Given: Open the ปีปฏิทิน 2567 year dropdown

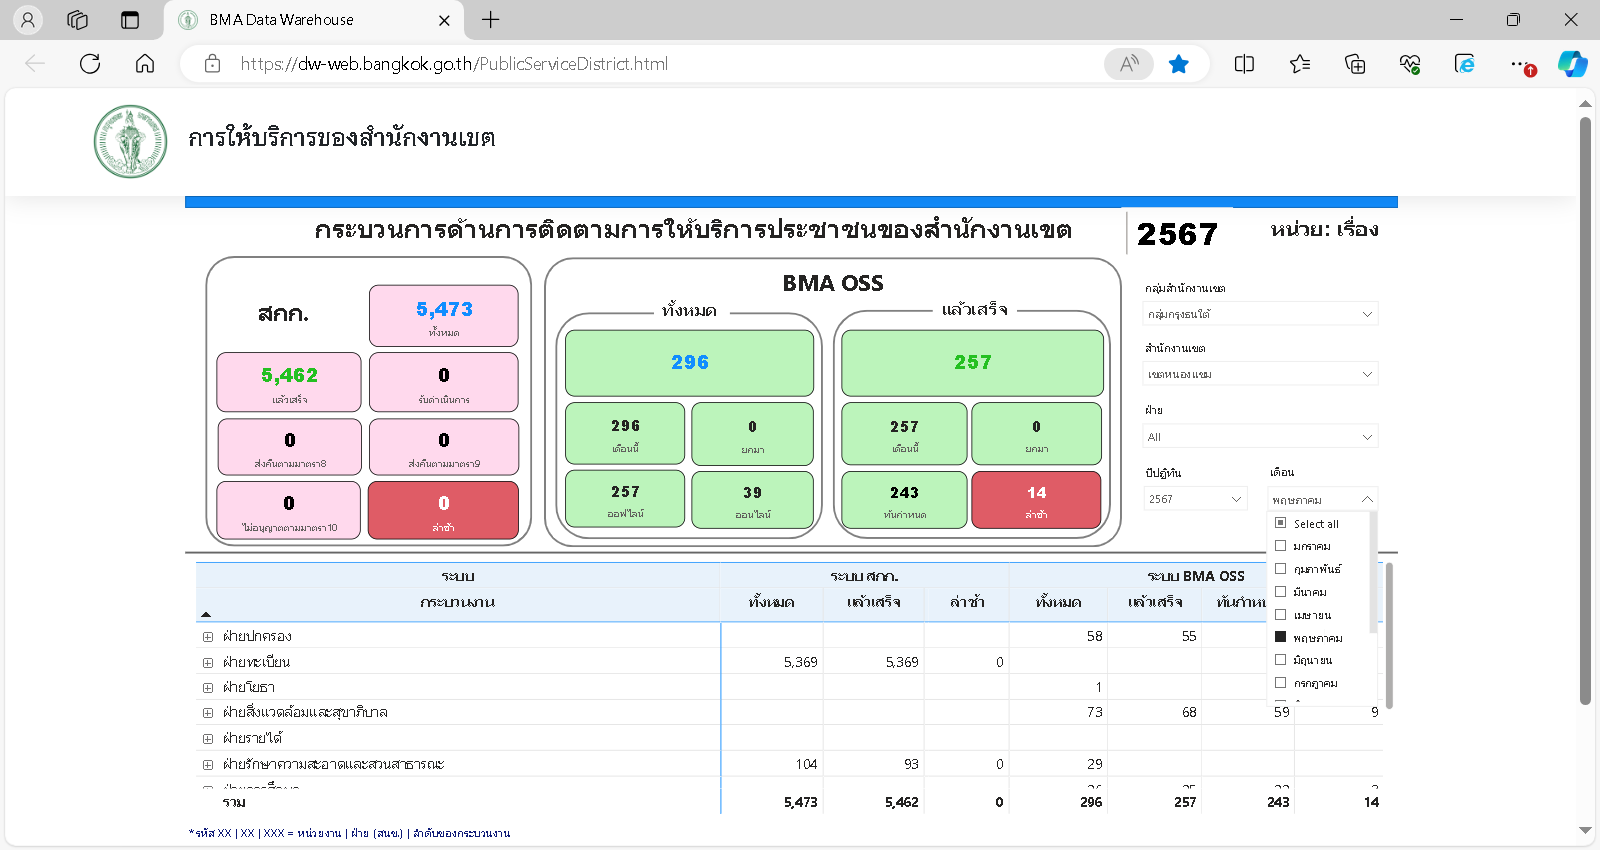Looking at the screenshot, I should pyautogui.click(x=1195, y=499).
